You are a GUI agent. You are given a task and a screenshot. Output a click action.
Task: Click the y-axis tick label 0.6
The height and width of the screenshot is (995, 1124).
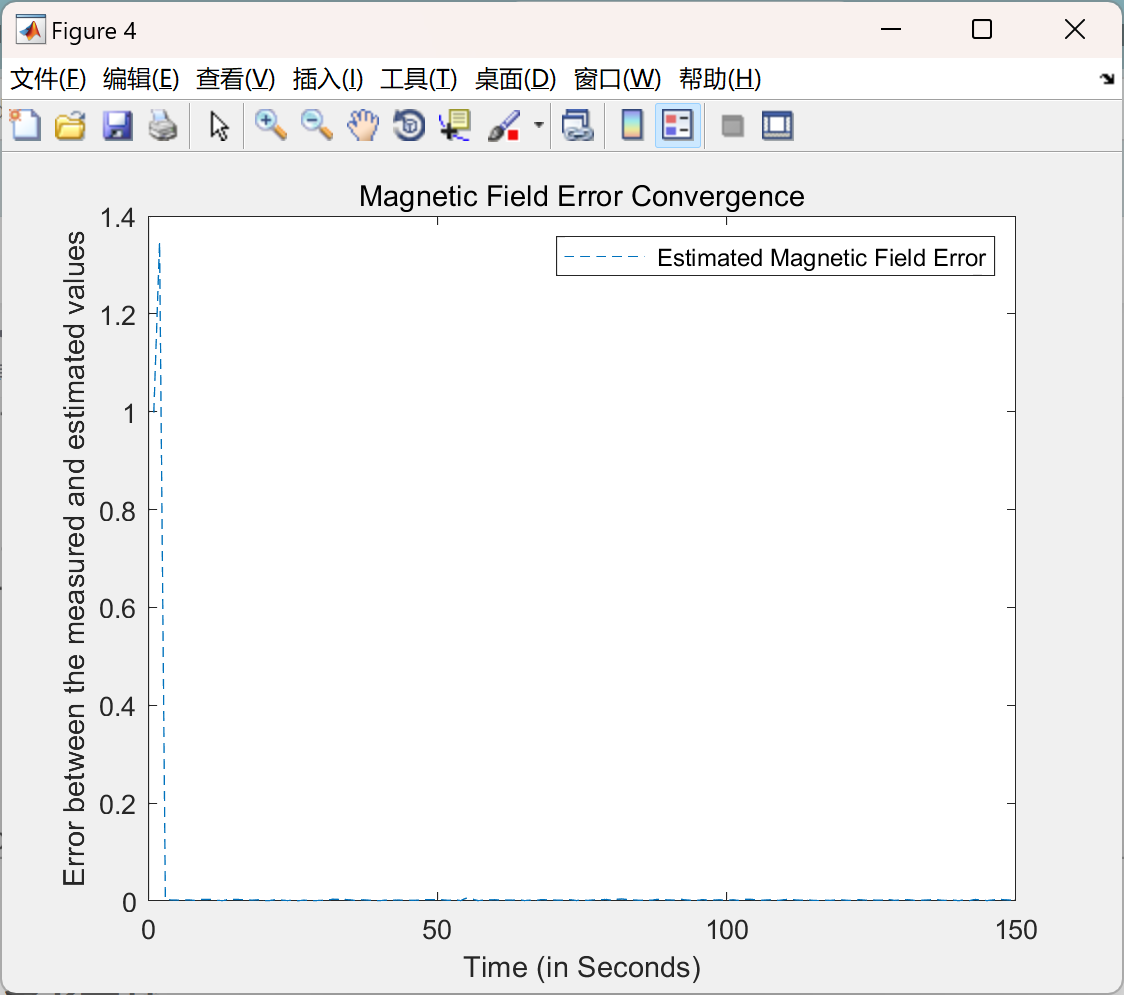[118, 609]
